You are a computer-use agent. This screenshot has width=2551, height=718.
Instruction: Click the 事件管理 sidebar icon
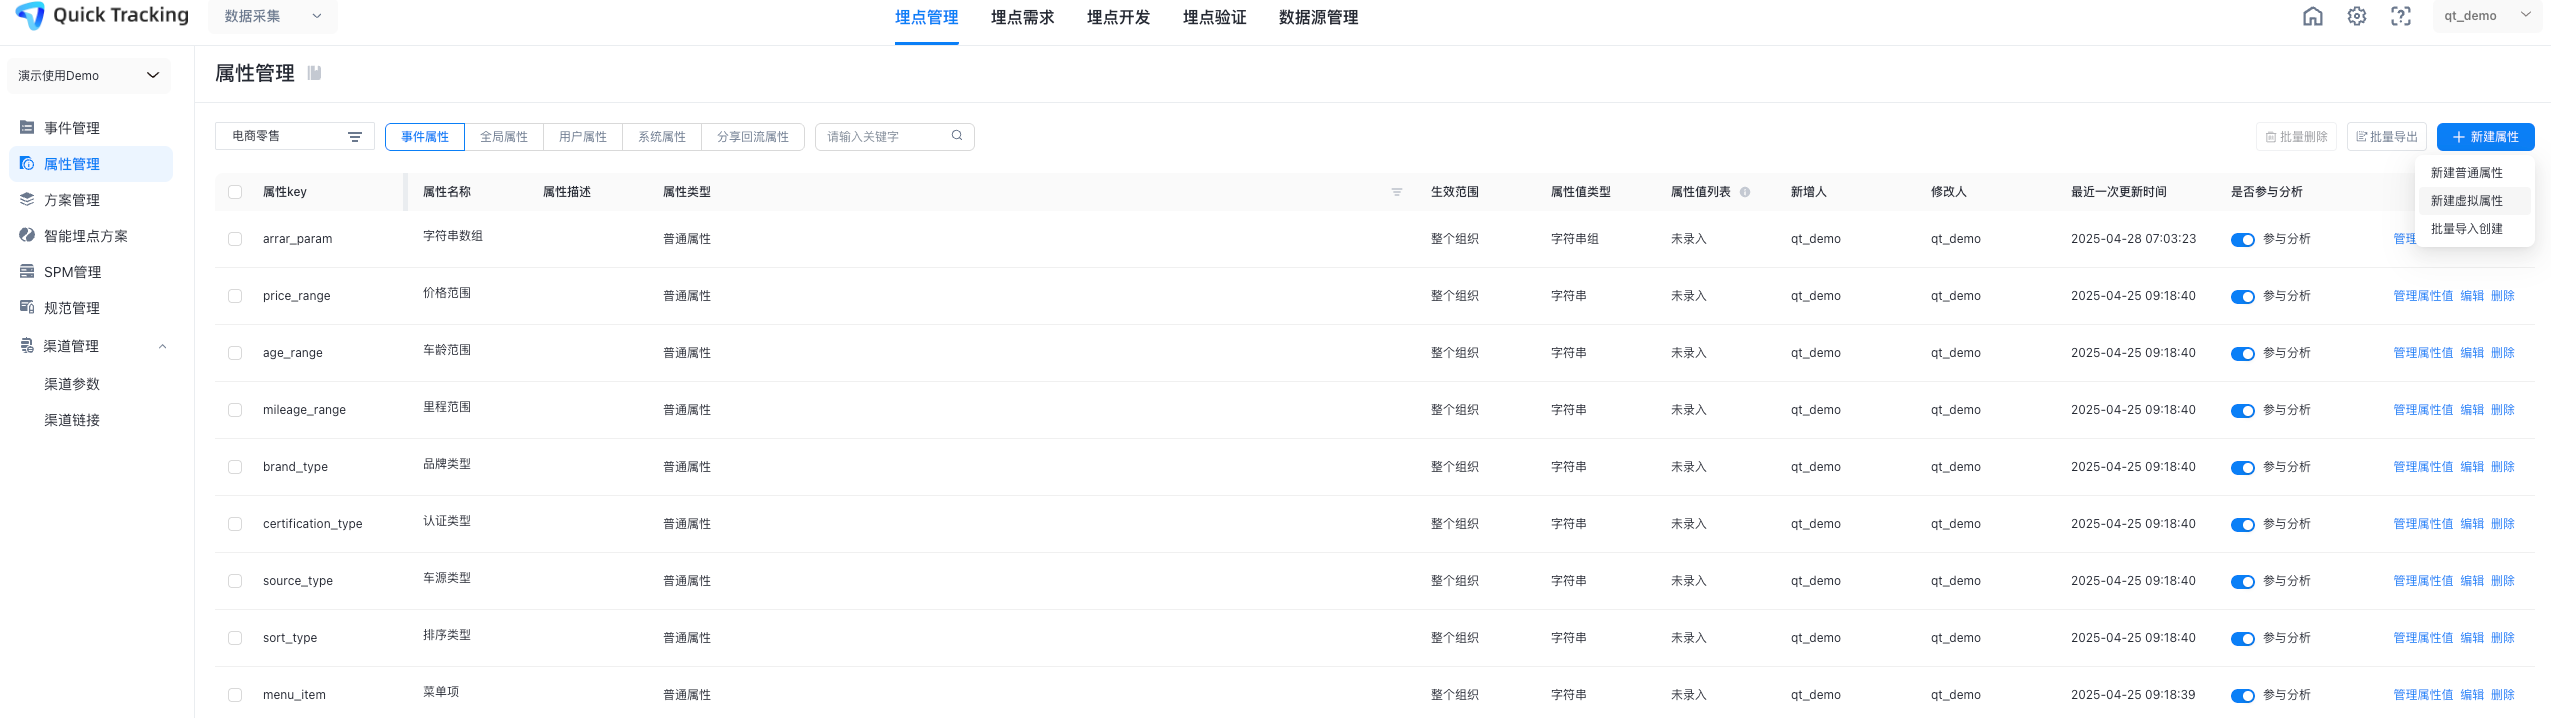27,127
